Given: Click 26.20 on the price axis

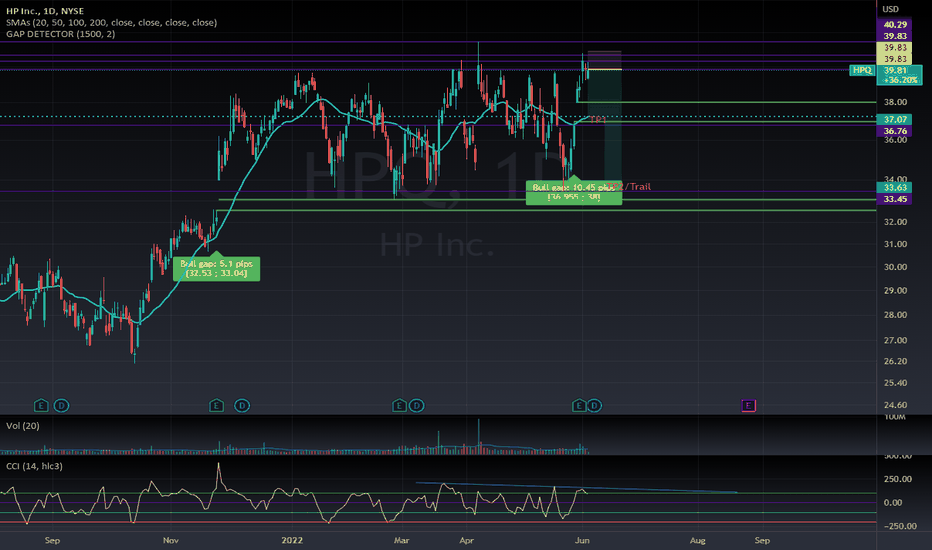Looking at the screenshot, I should click(895, 362).
